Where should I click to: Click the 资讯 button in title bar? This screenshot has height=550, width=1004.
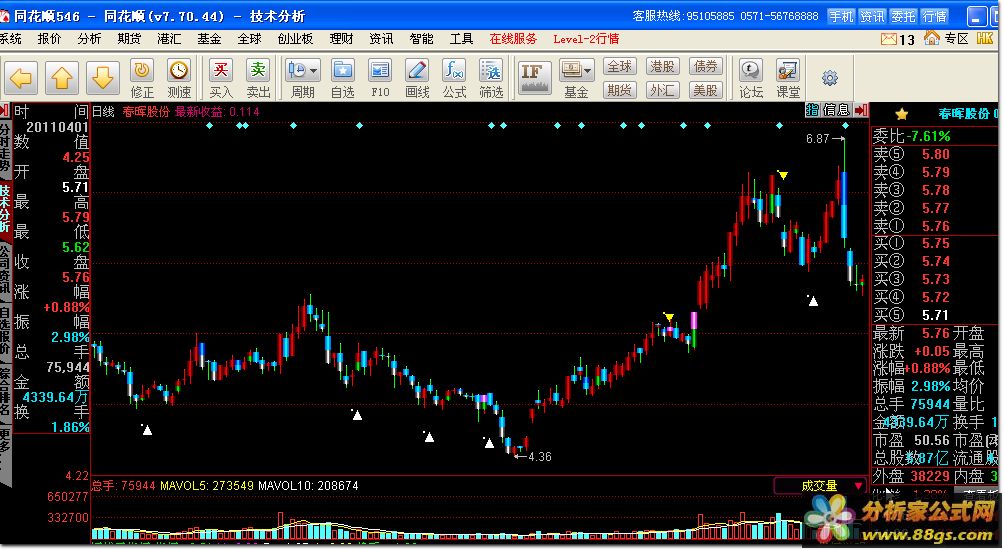pyautogui.click(x=872, y=16)
